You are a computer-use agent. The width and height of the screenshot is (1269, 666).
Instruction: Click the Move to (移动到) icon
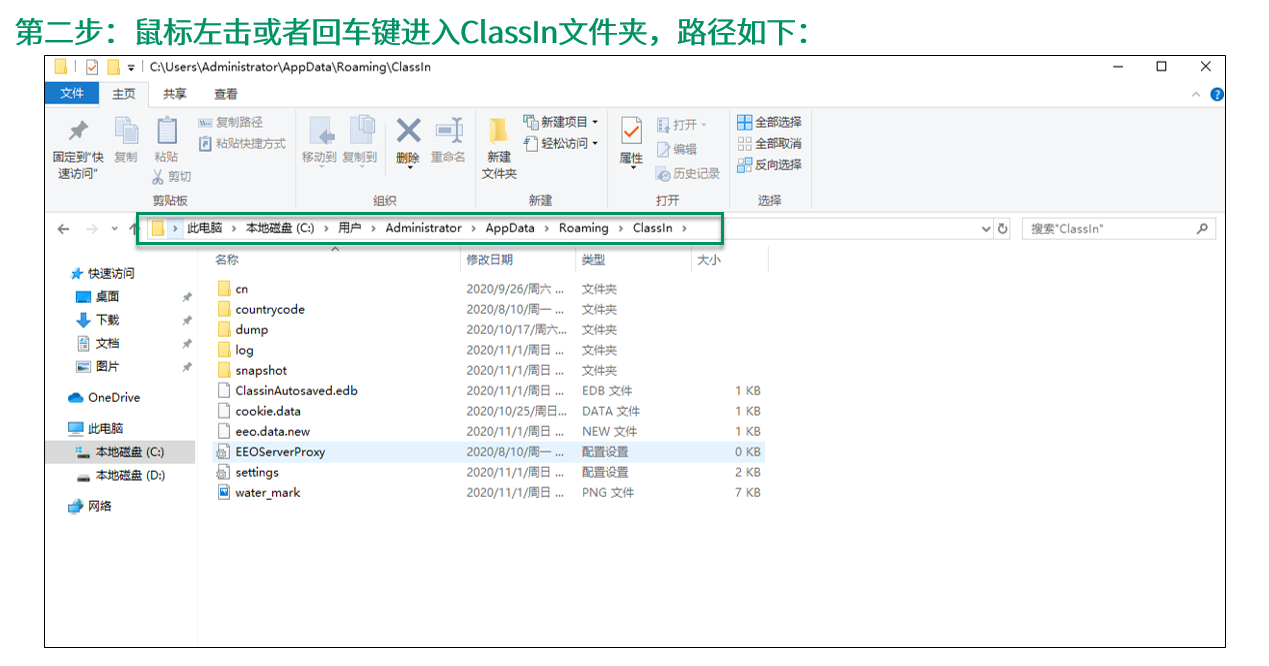[x=320, y=131]
